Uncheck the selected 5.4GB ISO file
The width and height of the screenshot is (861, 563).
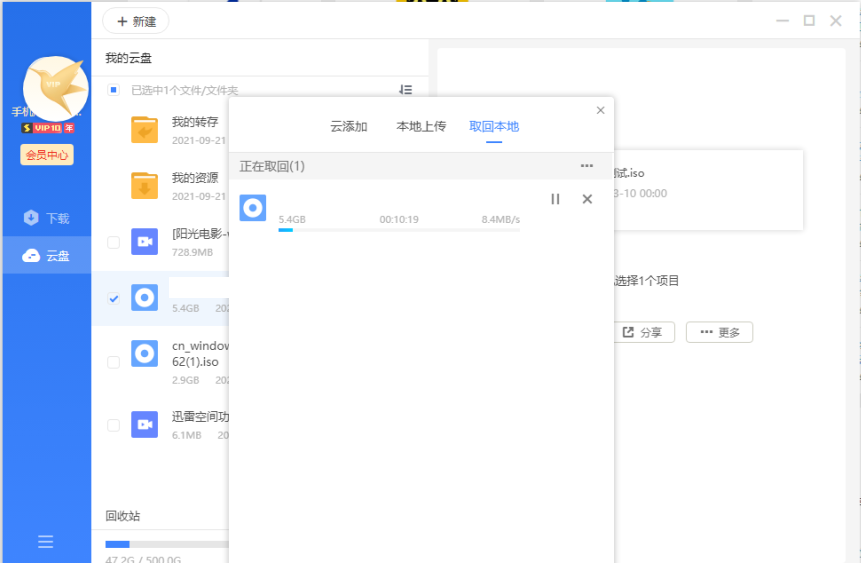click(x=113, y=299)
